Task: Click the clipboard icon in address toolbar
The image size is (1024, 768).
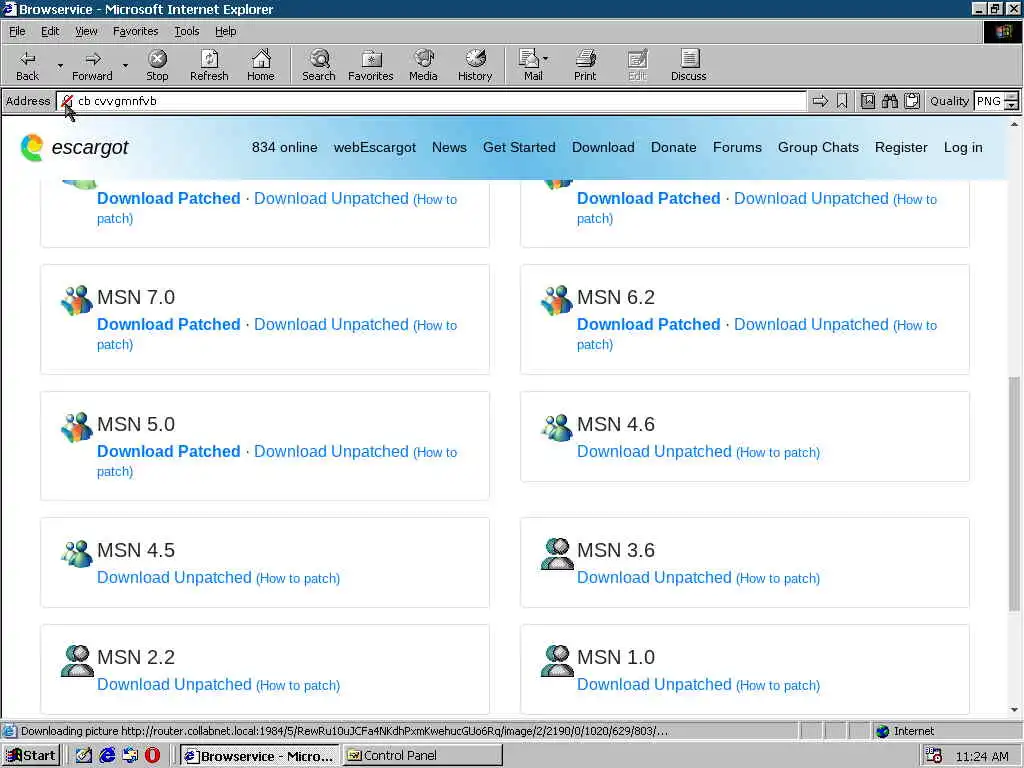Action: 912,101
